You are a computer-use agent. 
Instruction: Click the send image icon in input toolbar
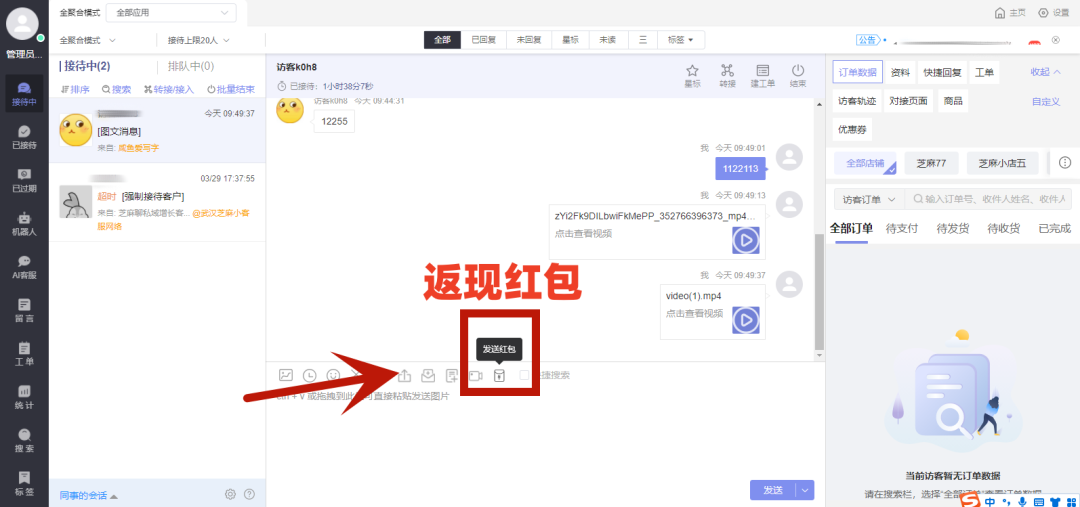point(286,375)
